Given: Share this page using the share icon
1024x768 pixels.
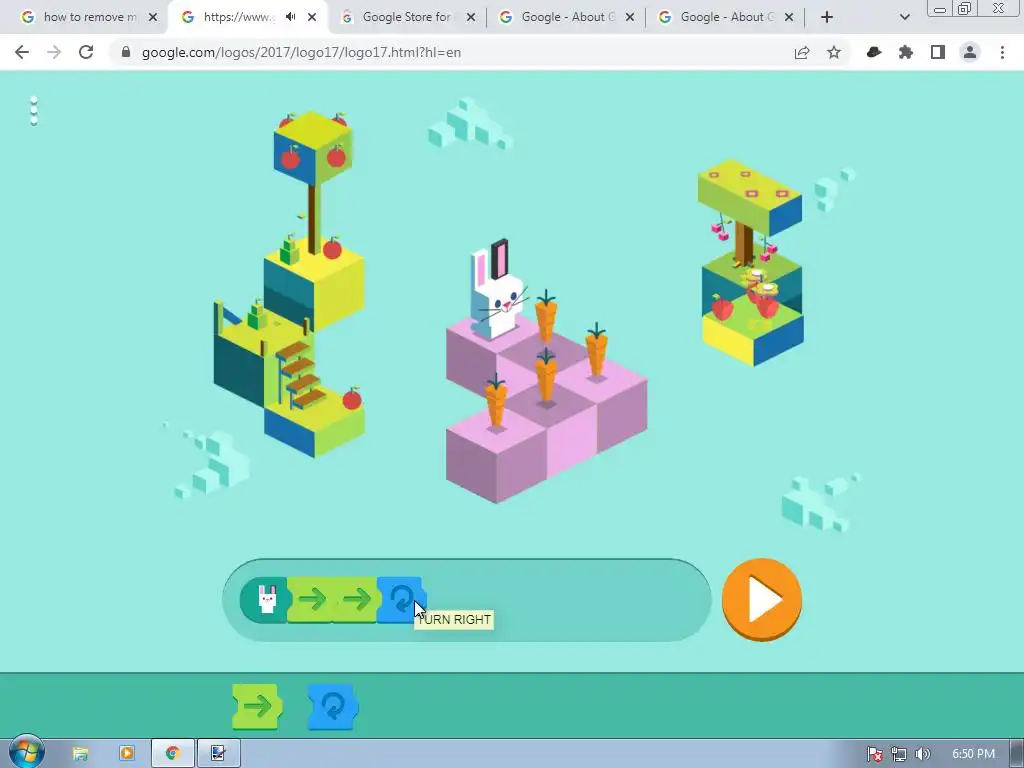Looking at the screenshot, I should pyautogui.click(x=802, y=52).
